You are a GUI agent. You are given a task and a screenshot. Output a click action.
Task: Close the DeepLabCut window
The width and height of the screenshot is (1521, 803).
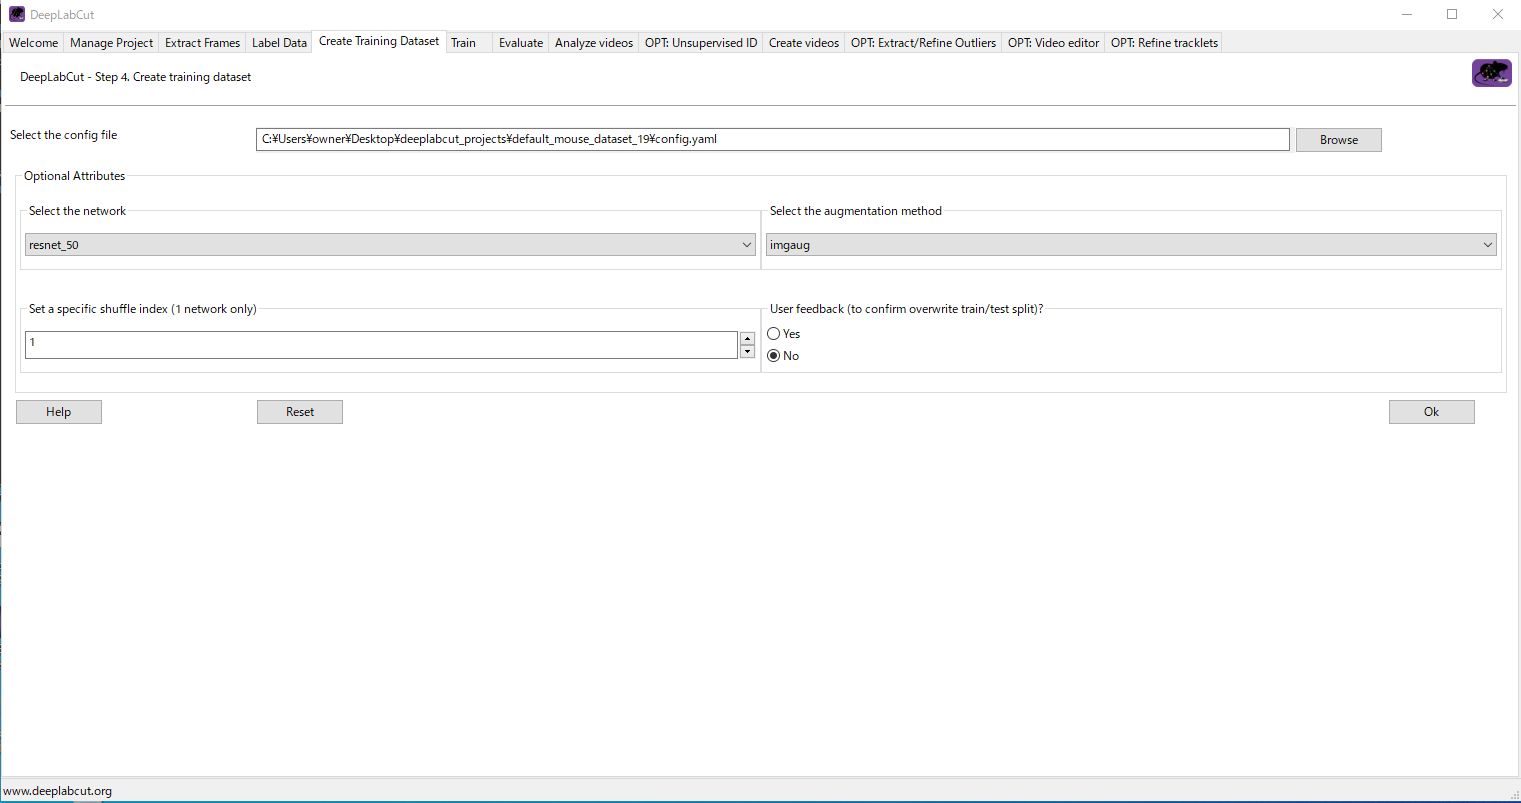[x=1498, y=14]
